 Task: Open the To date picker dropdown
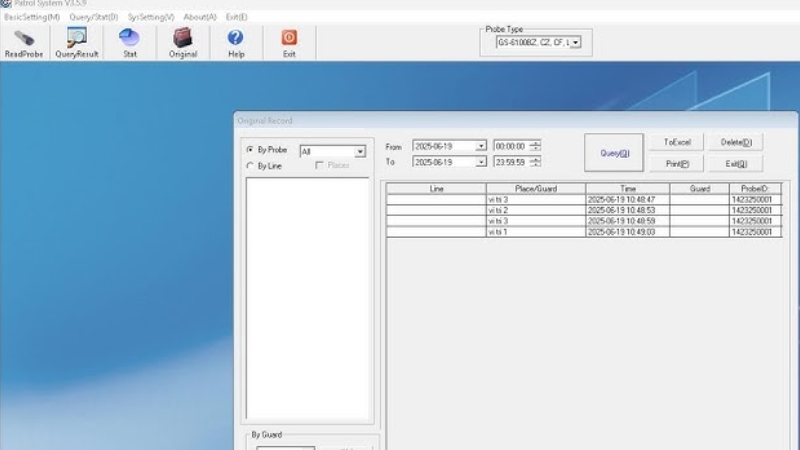[x=481, y=162]
